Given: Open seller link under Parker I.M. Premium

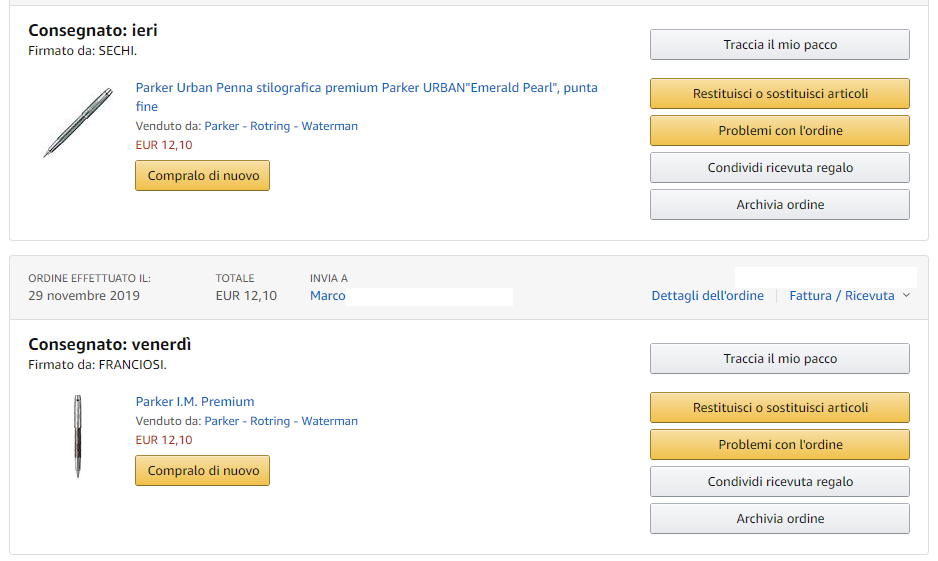Looking at the screenshot, I should click(x=281, y=421).
